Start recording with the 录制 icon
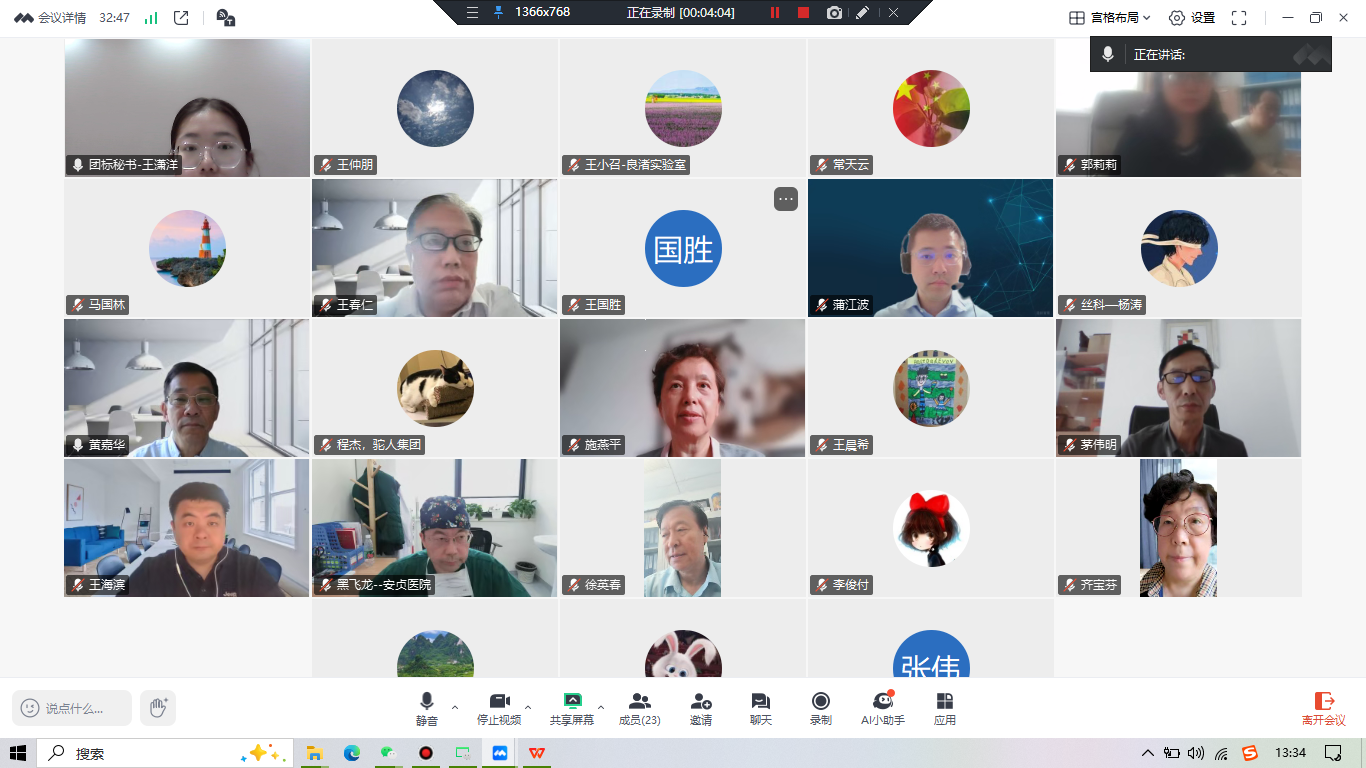 point(820,708)
